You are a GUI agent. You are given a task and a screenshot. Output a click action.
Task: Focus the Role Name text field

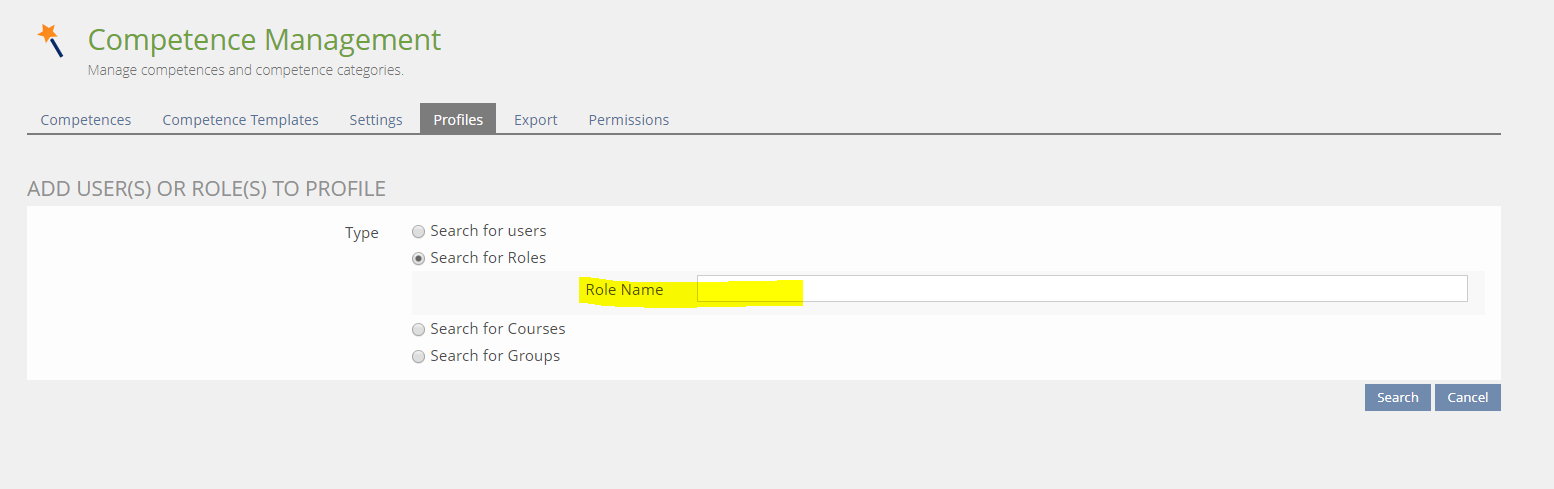pos(1081,289)
